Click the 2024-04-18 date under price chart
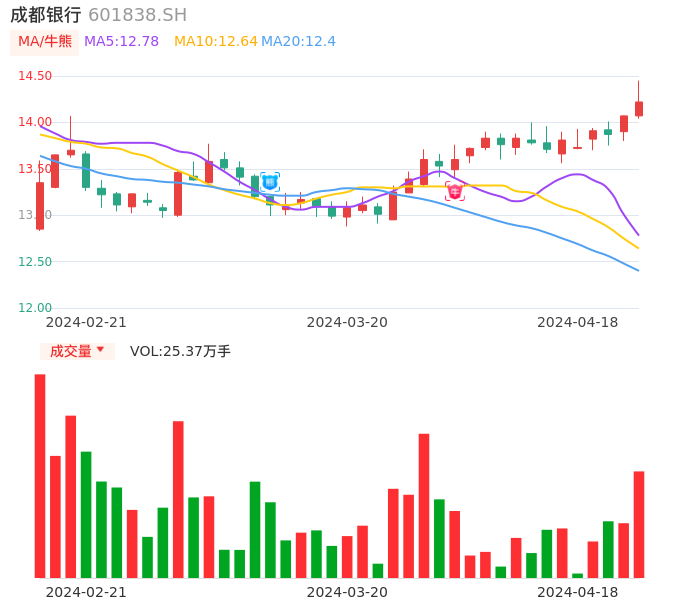This screenshot has height=606, width=686. [578, 322]
